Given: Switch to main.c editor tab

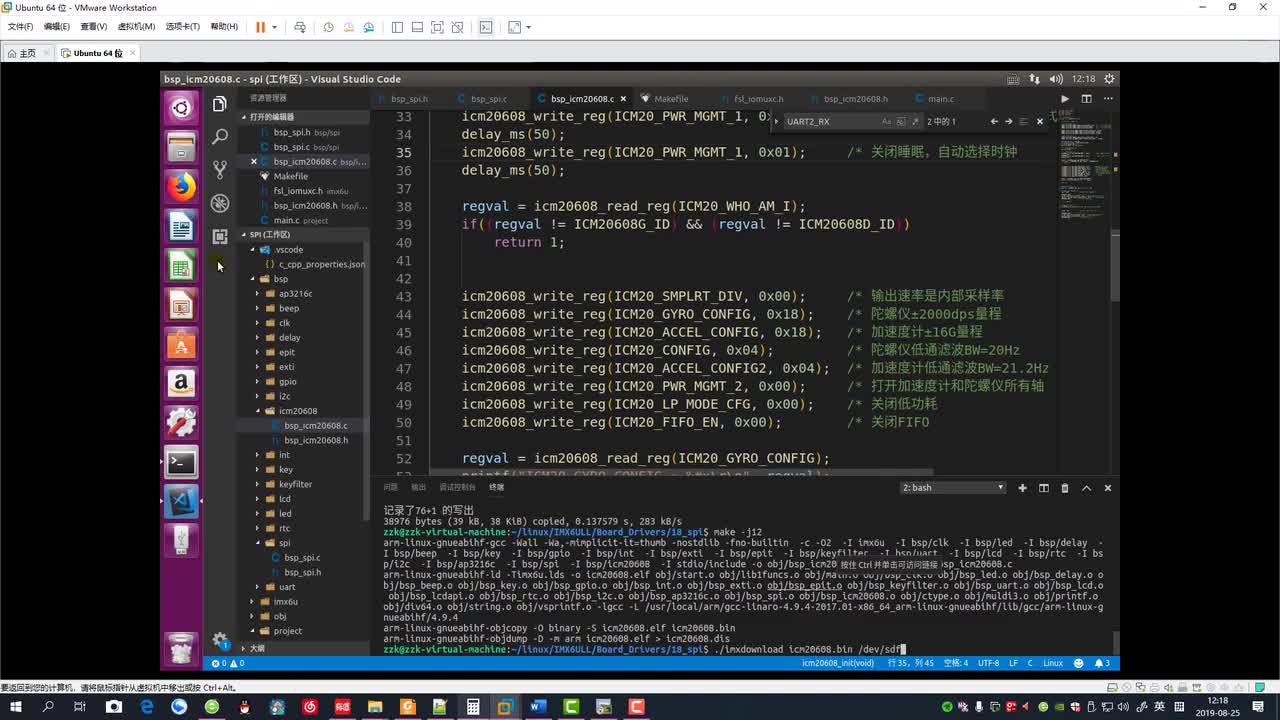Looking at the screenshot, I should click(x=940, y=99).
